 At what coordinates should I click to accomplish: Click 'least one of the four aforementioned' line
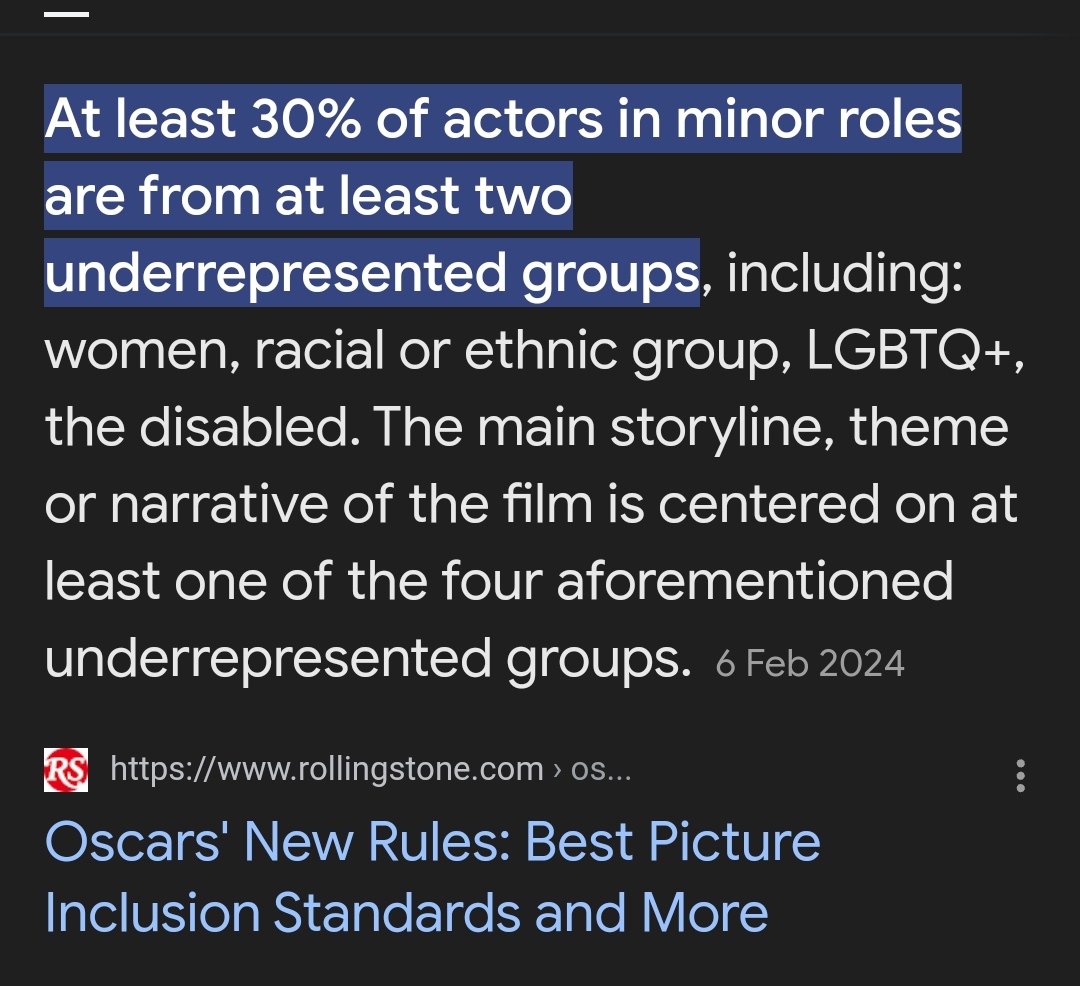499,581
